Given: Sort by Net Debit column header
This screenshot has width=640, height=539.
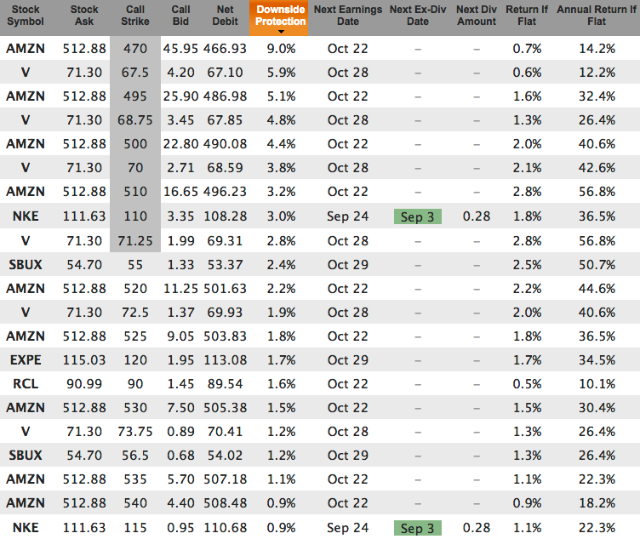Looking at the screenshot, I should coord(225,16).
